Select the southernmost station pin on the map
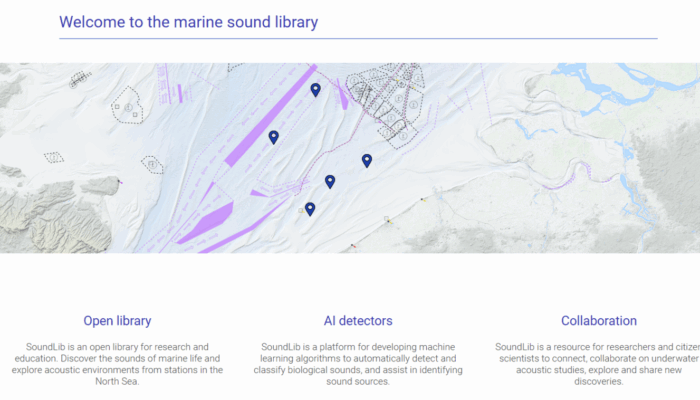The height and width of the screenshot is (400, 700). pyautogui.click(x=310, y=209)
